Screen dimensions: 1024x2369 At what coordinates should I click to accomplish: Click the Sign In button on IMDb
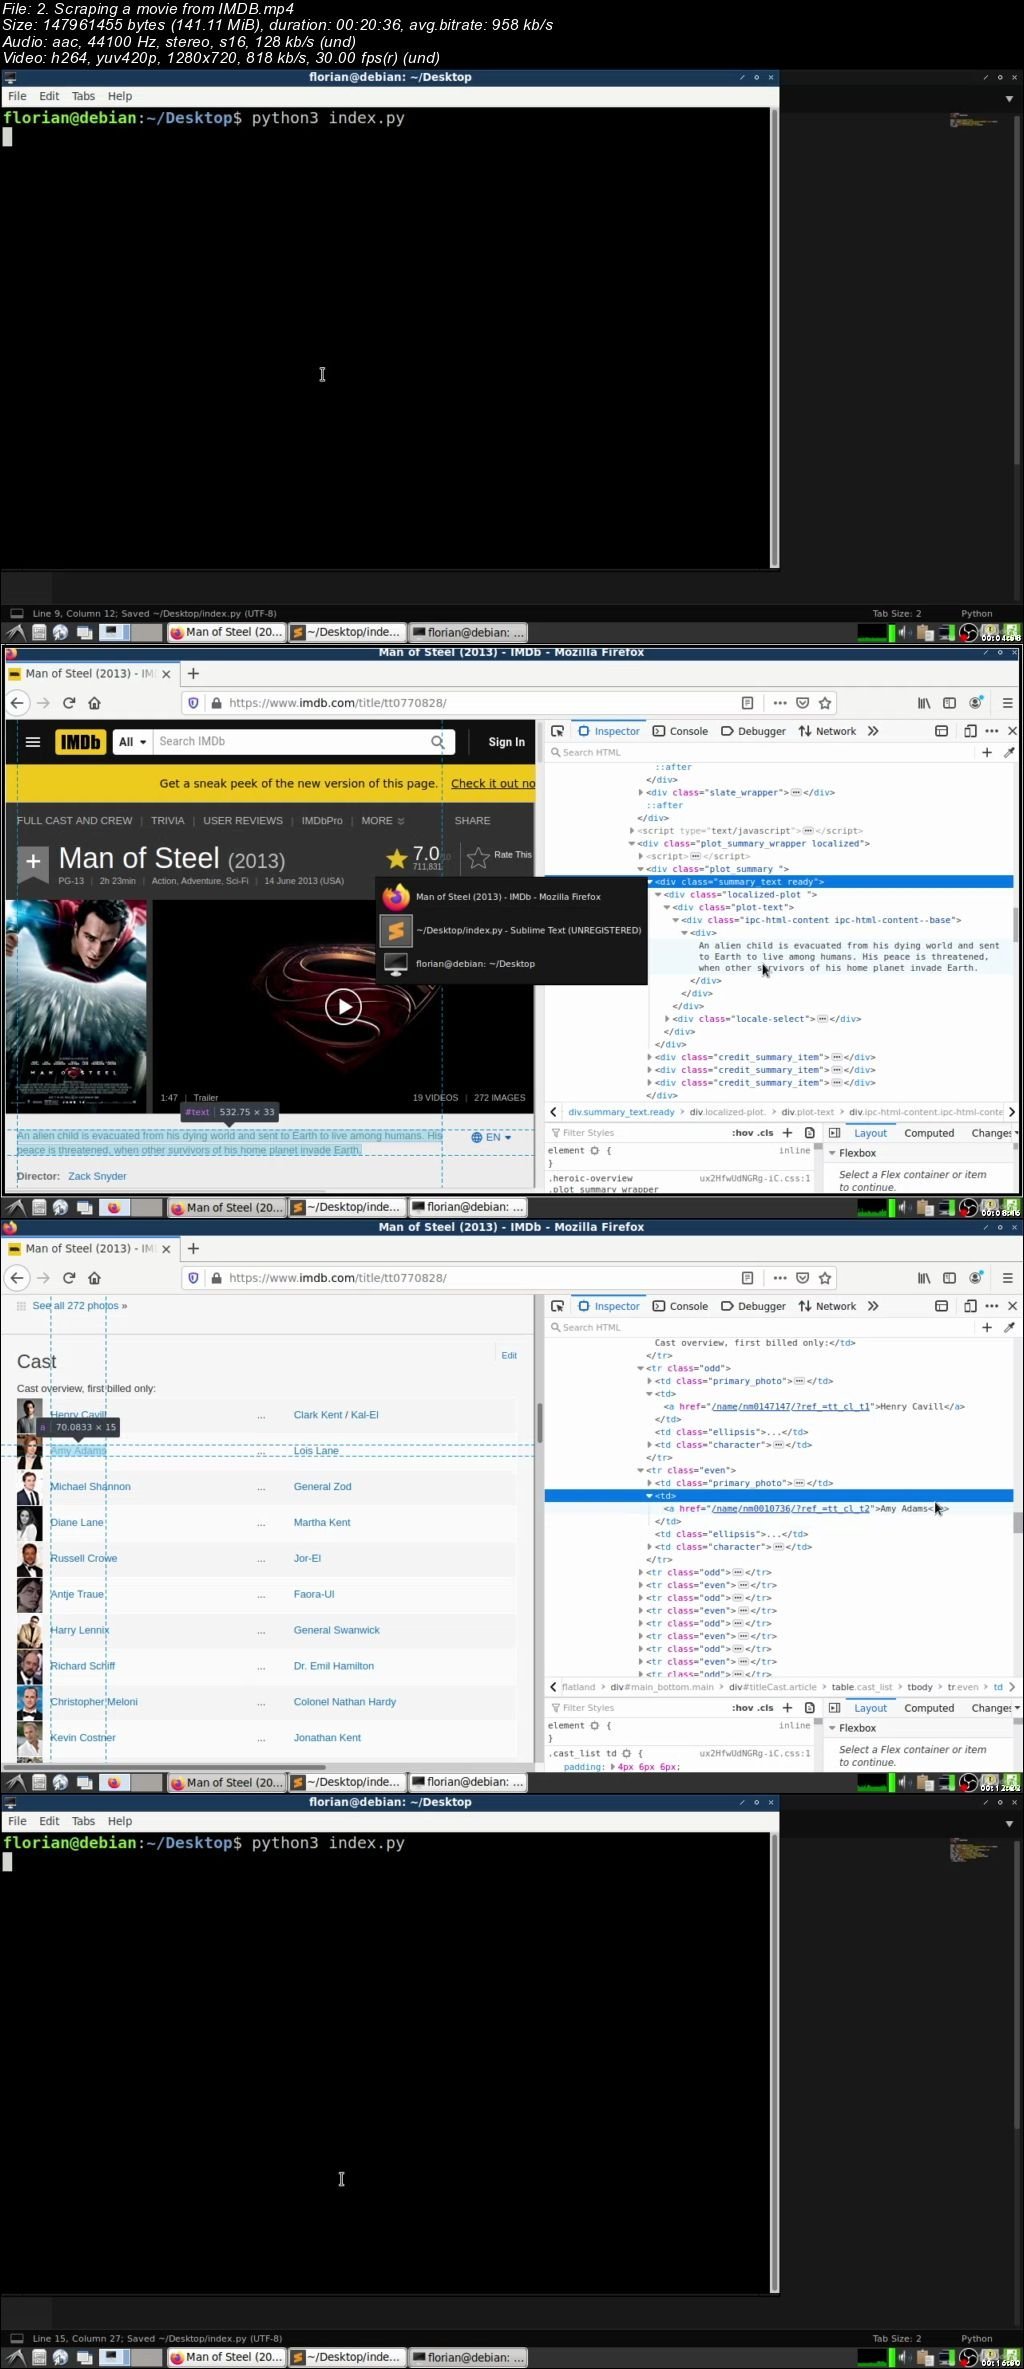coord(506,742)
